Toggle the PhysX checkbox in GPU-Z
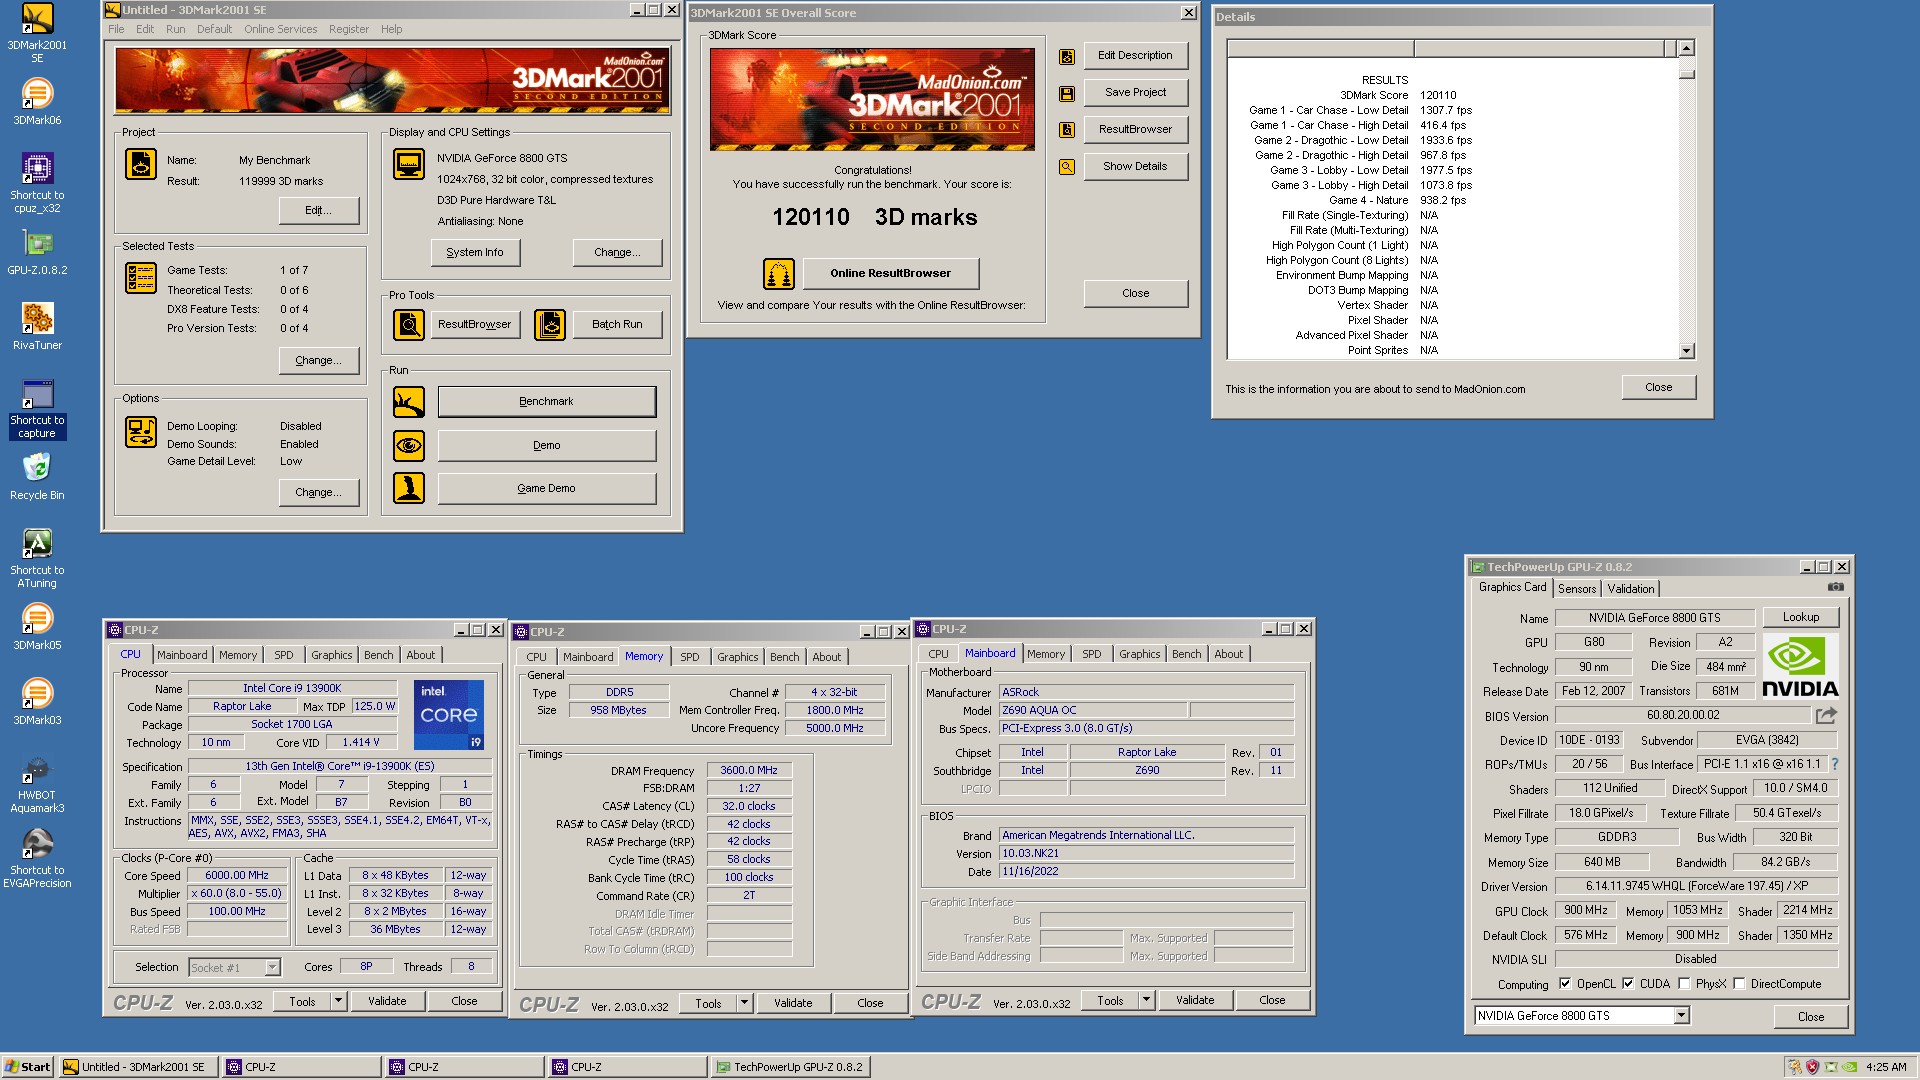The image size is (1920, 1080). pyautogui.click(x=1684, y=983)
